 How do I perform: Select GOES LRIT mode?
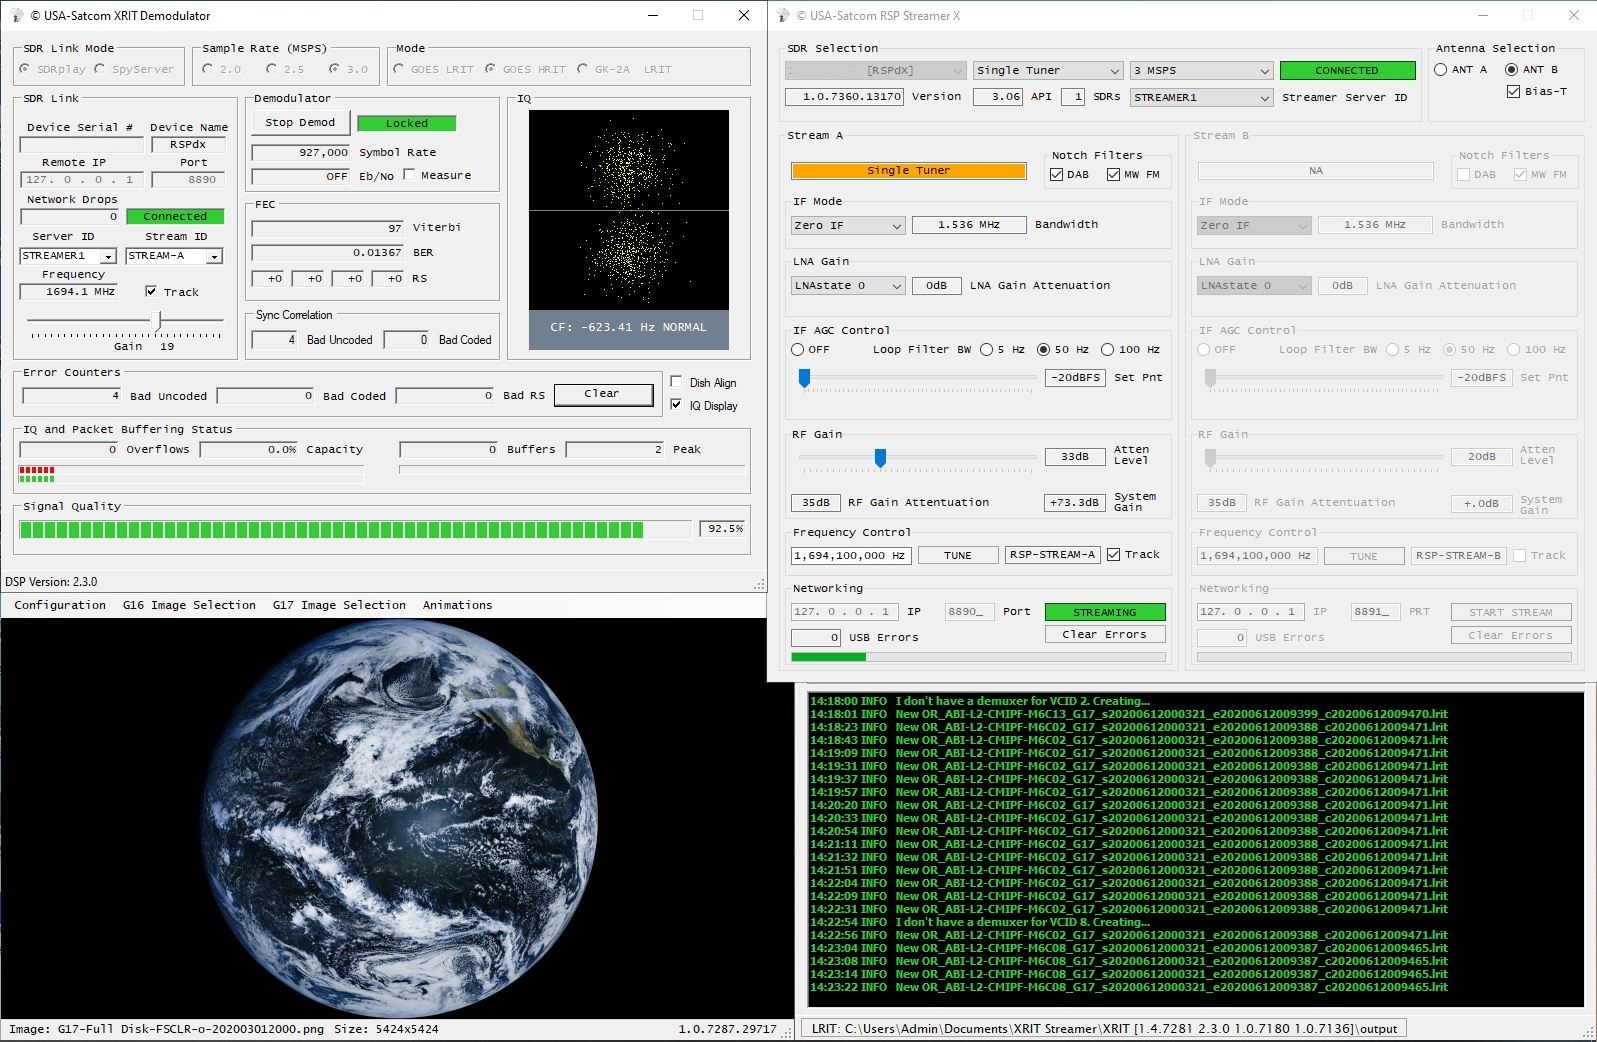coord(399,69)
